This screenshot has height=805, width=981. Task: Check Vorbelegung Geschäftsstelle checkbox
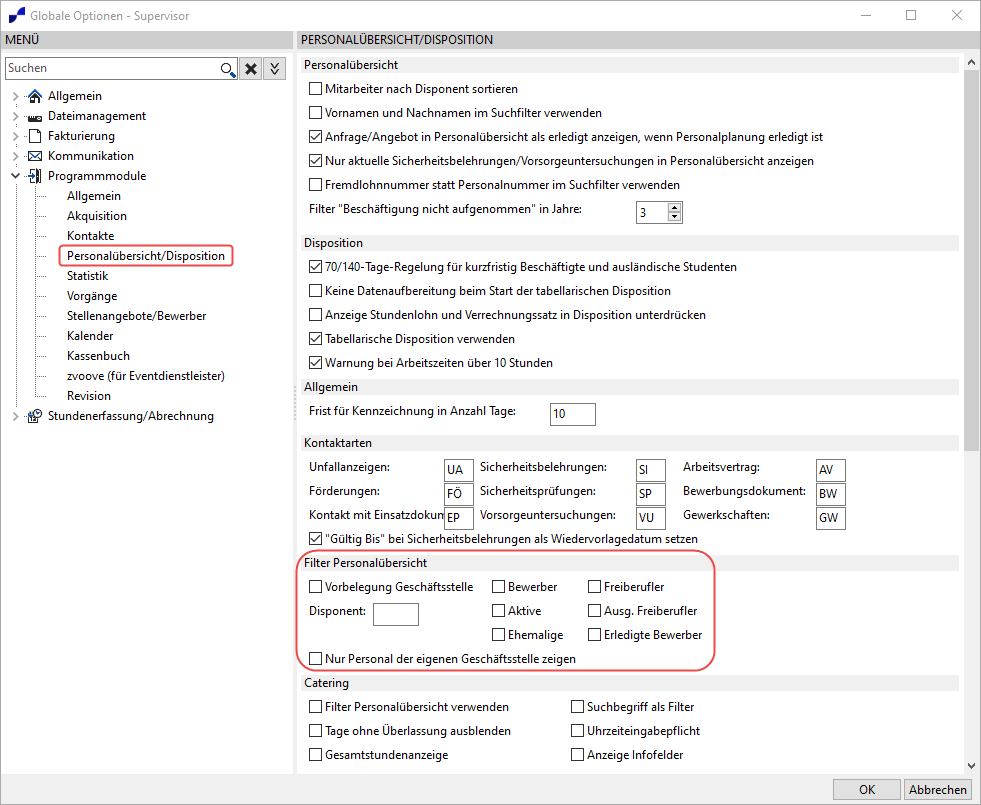click(315, 587)
